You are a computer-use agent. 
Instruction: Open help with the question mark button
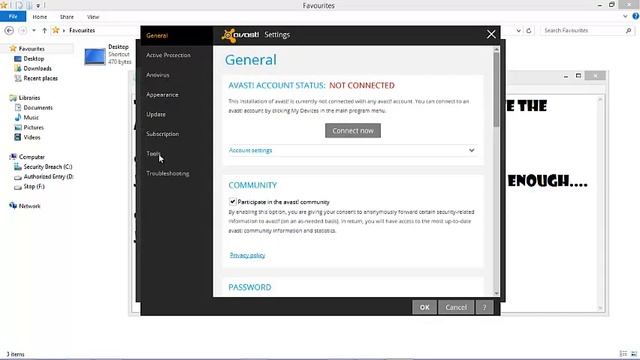click(484, 307)
